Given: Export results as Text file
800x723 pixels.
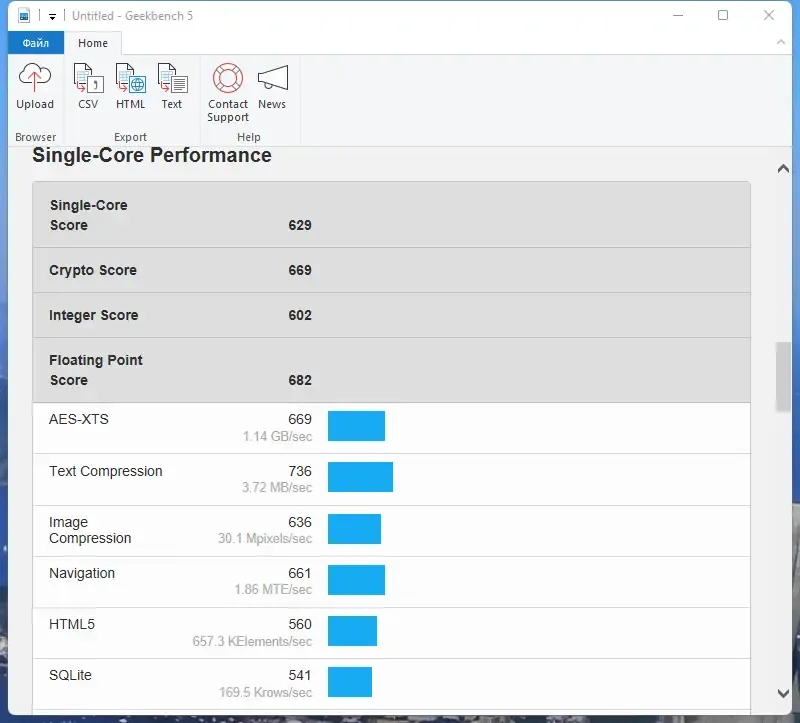Looking at the screenshot, I should click(x=172, y=86).
